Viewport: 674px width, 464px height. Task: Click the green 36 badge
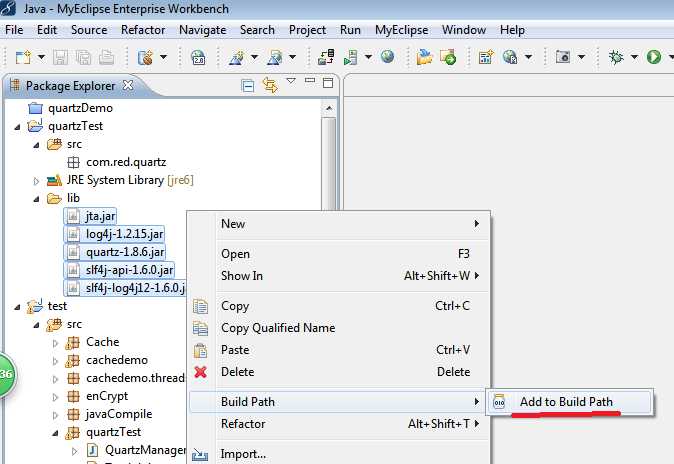[6, 374]
